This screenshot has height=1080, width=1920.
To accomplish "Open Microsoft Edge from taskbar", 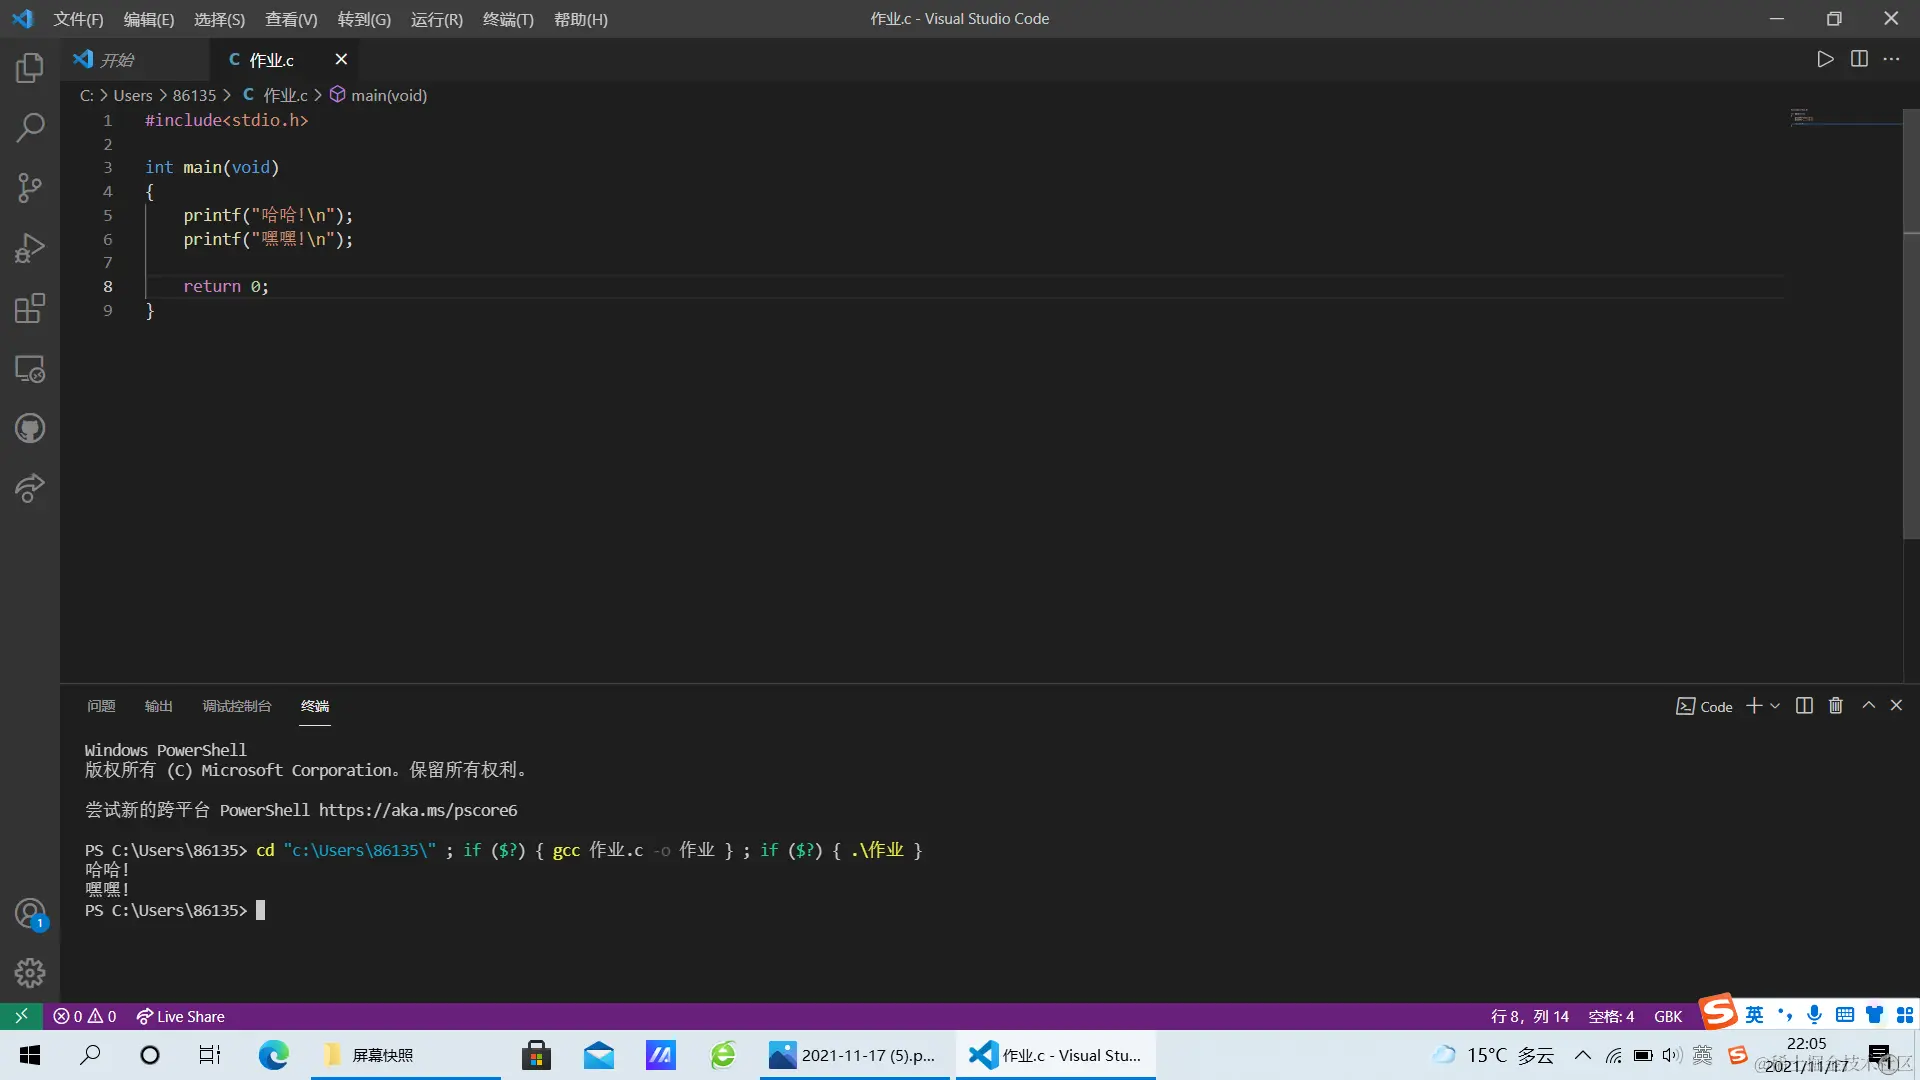I will tap(273, 1055).
